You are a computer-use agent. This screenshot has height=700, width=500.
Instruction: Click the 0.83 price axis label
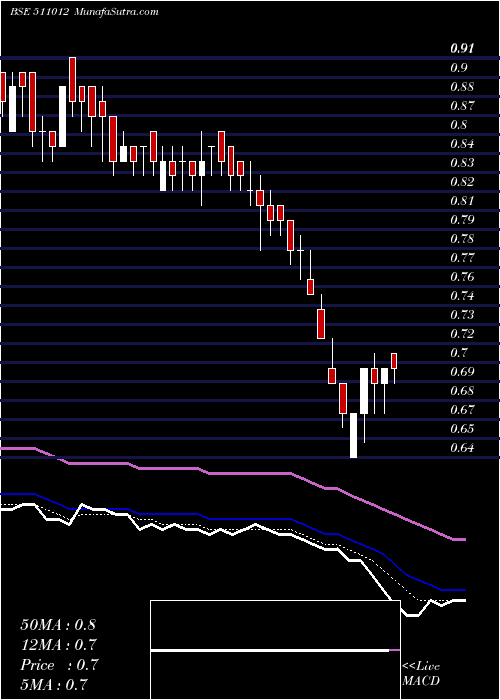click(462, 162)
